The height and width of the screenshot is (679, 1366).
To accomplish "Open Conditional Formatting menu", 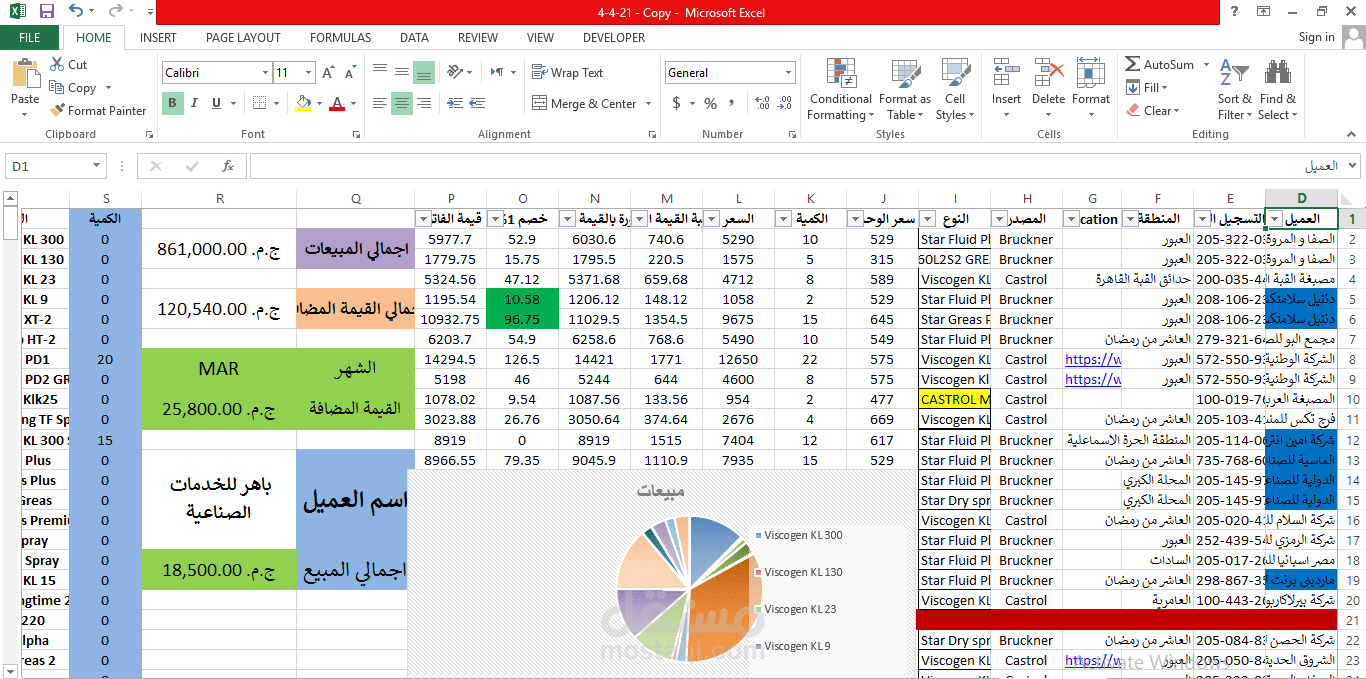I will click(841, 89).
